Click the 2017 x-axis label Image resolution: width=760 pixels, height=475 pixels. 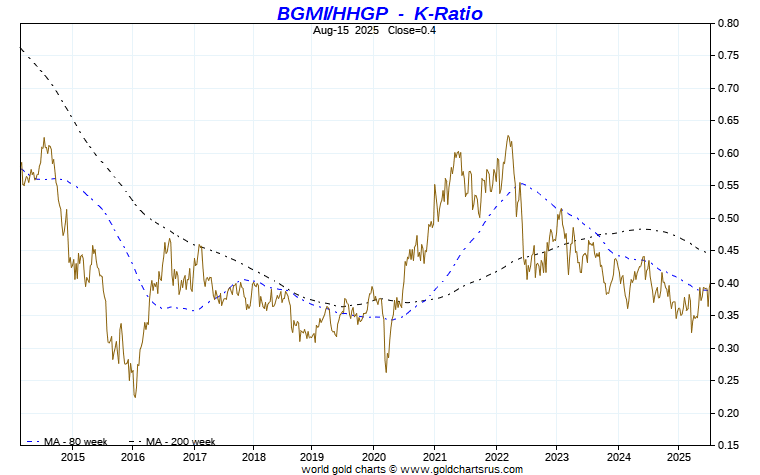click(194, 457)
